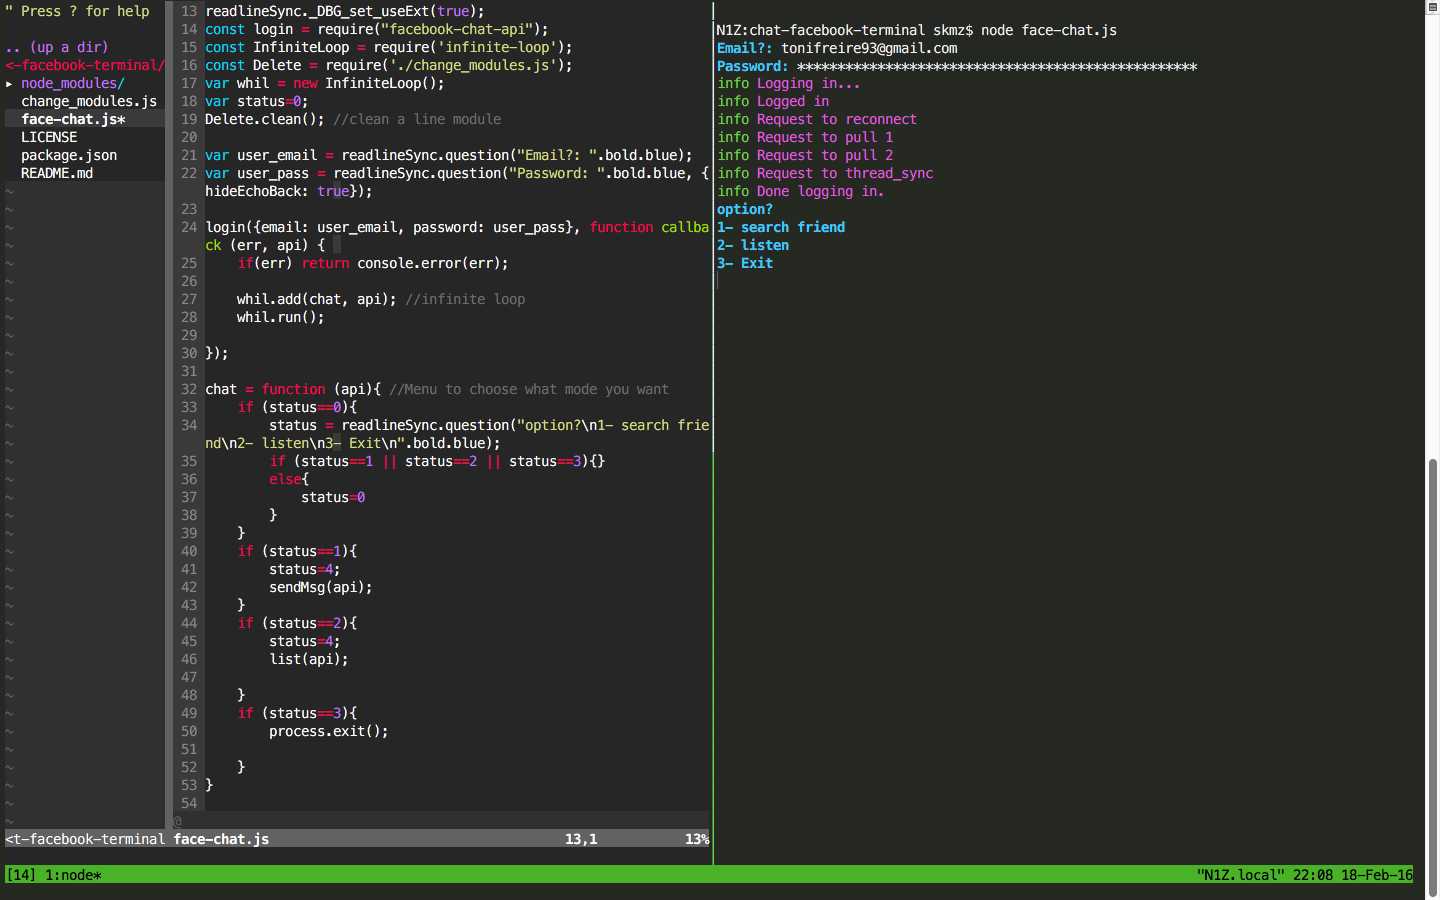Click the time '22:08' in tmux status bar
The width and height of the screenshot is (1440, 900).
point(1312,875)
